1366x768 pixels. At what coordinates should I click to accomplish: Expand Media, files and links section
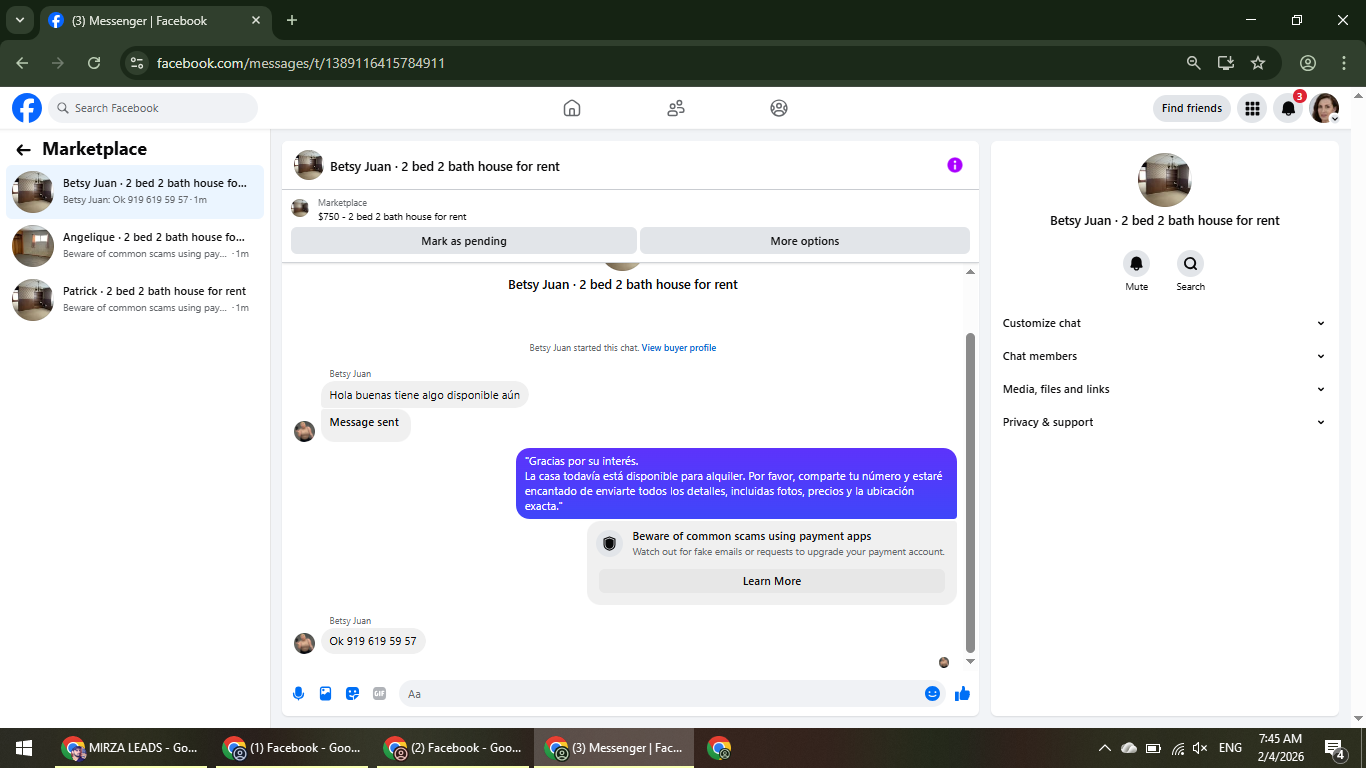tap(1164, 389)
